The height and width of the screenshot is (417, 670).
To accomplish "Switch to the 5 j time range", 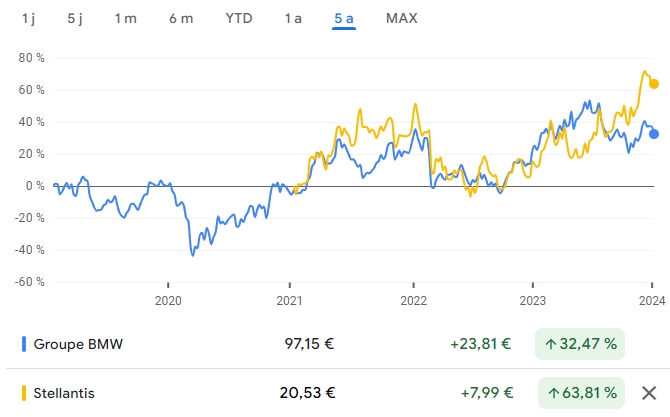I will (76, 18).
